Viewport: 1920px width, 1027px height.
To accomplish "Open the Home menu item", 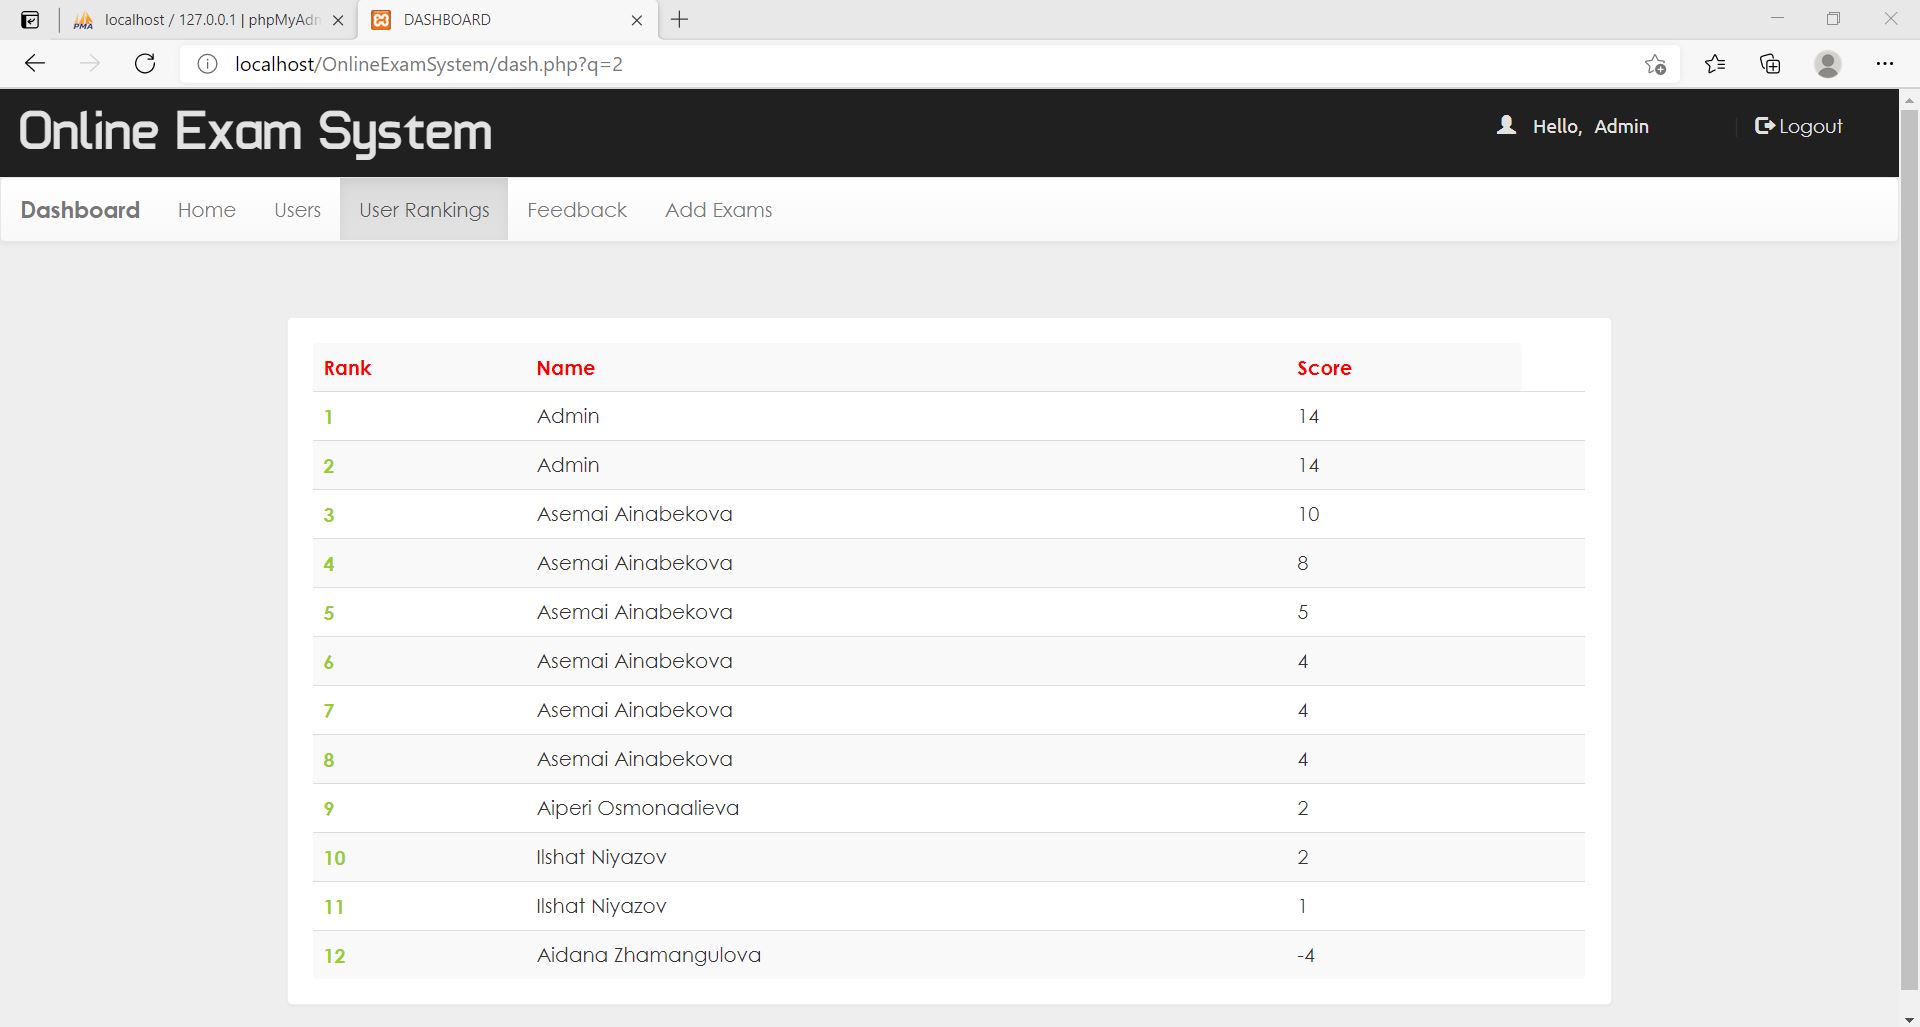I will pos(207,210).
